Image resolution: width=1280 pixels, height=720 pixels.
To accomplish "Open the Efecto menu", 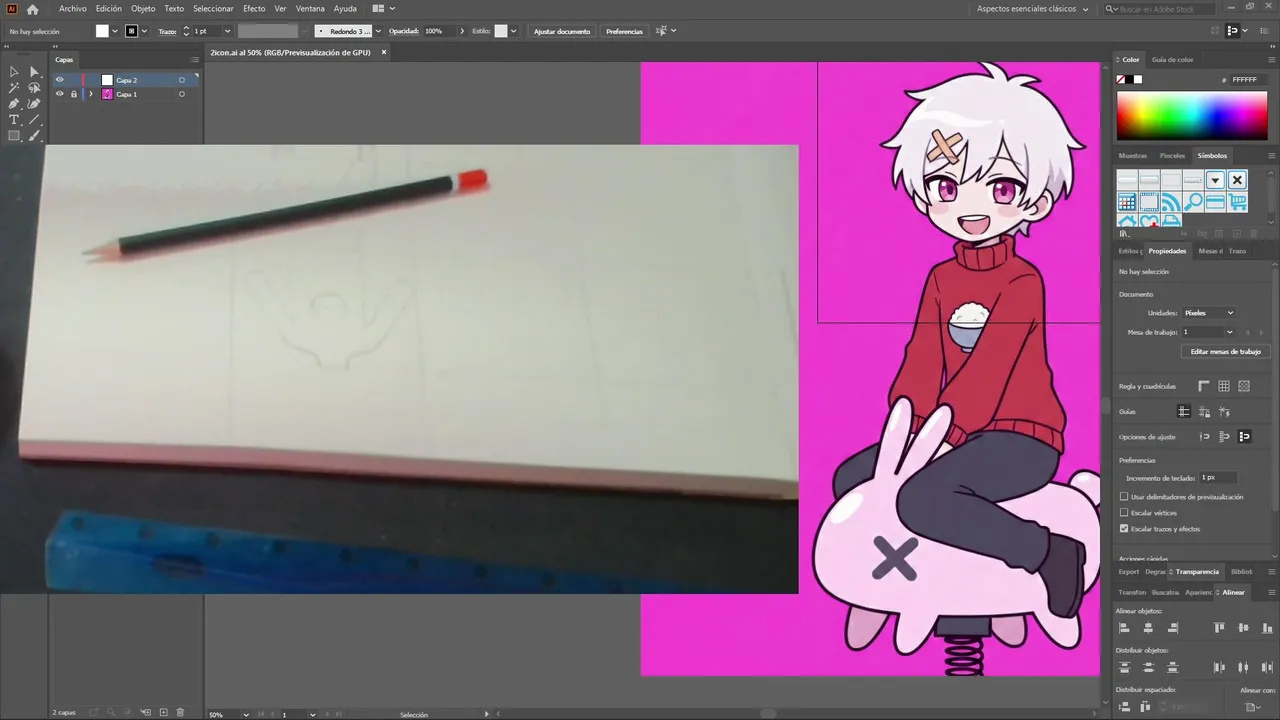I will coord(254,9).
